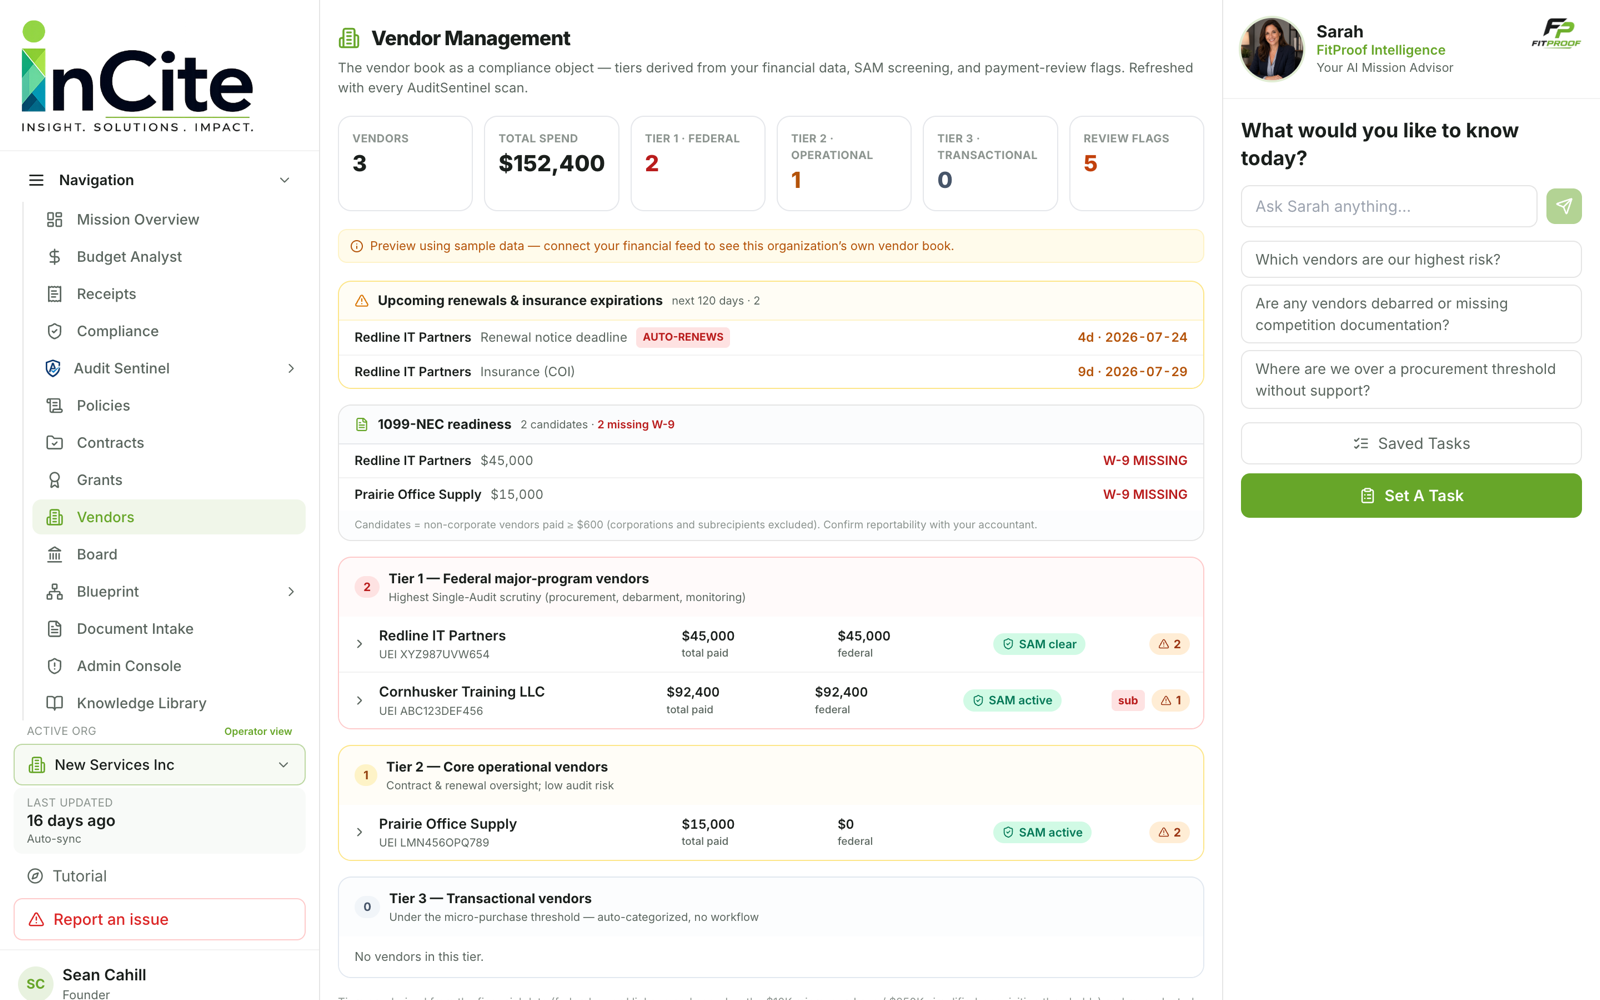Click the send arrow icon next to Ask Sarah
Viewport: 1600px width, 1000px height.
coord(1564,206)
